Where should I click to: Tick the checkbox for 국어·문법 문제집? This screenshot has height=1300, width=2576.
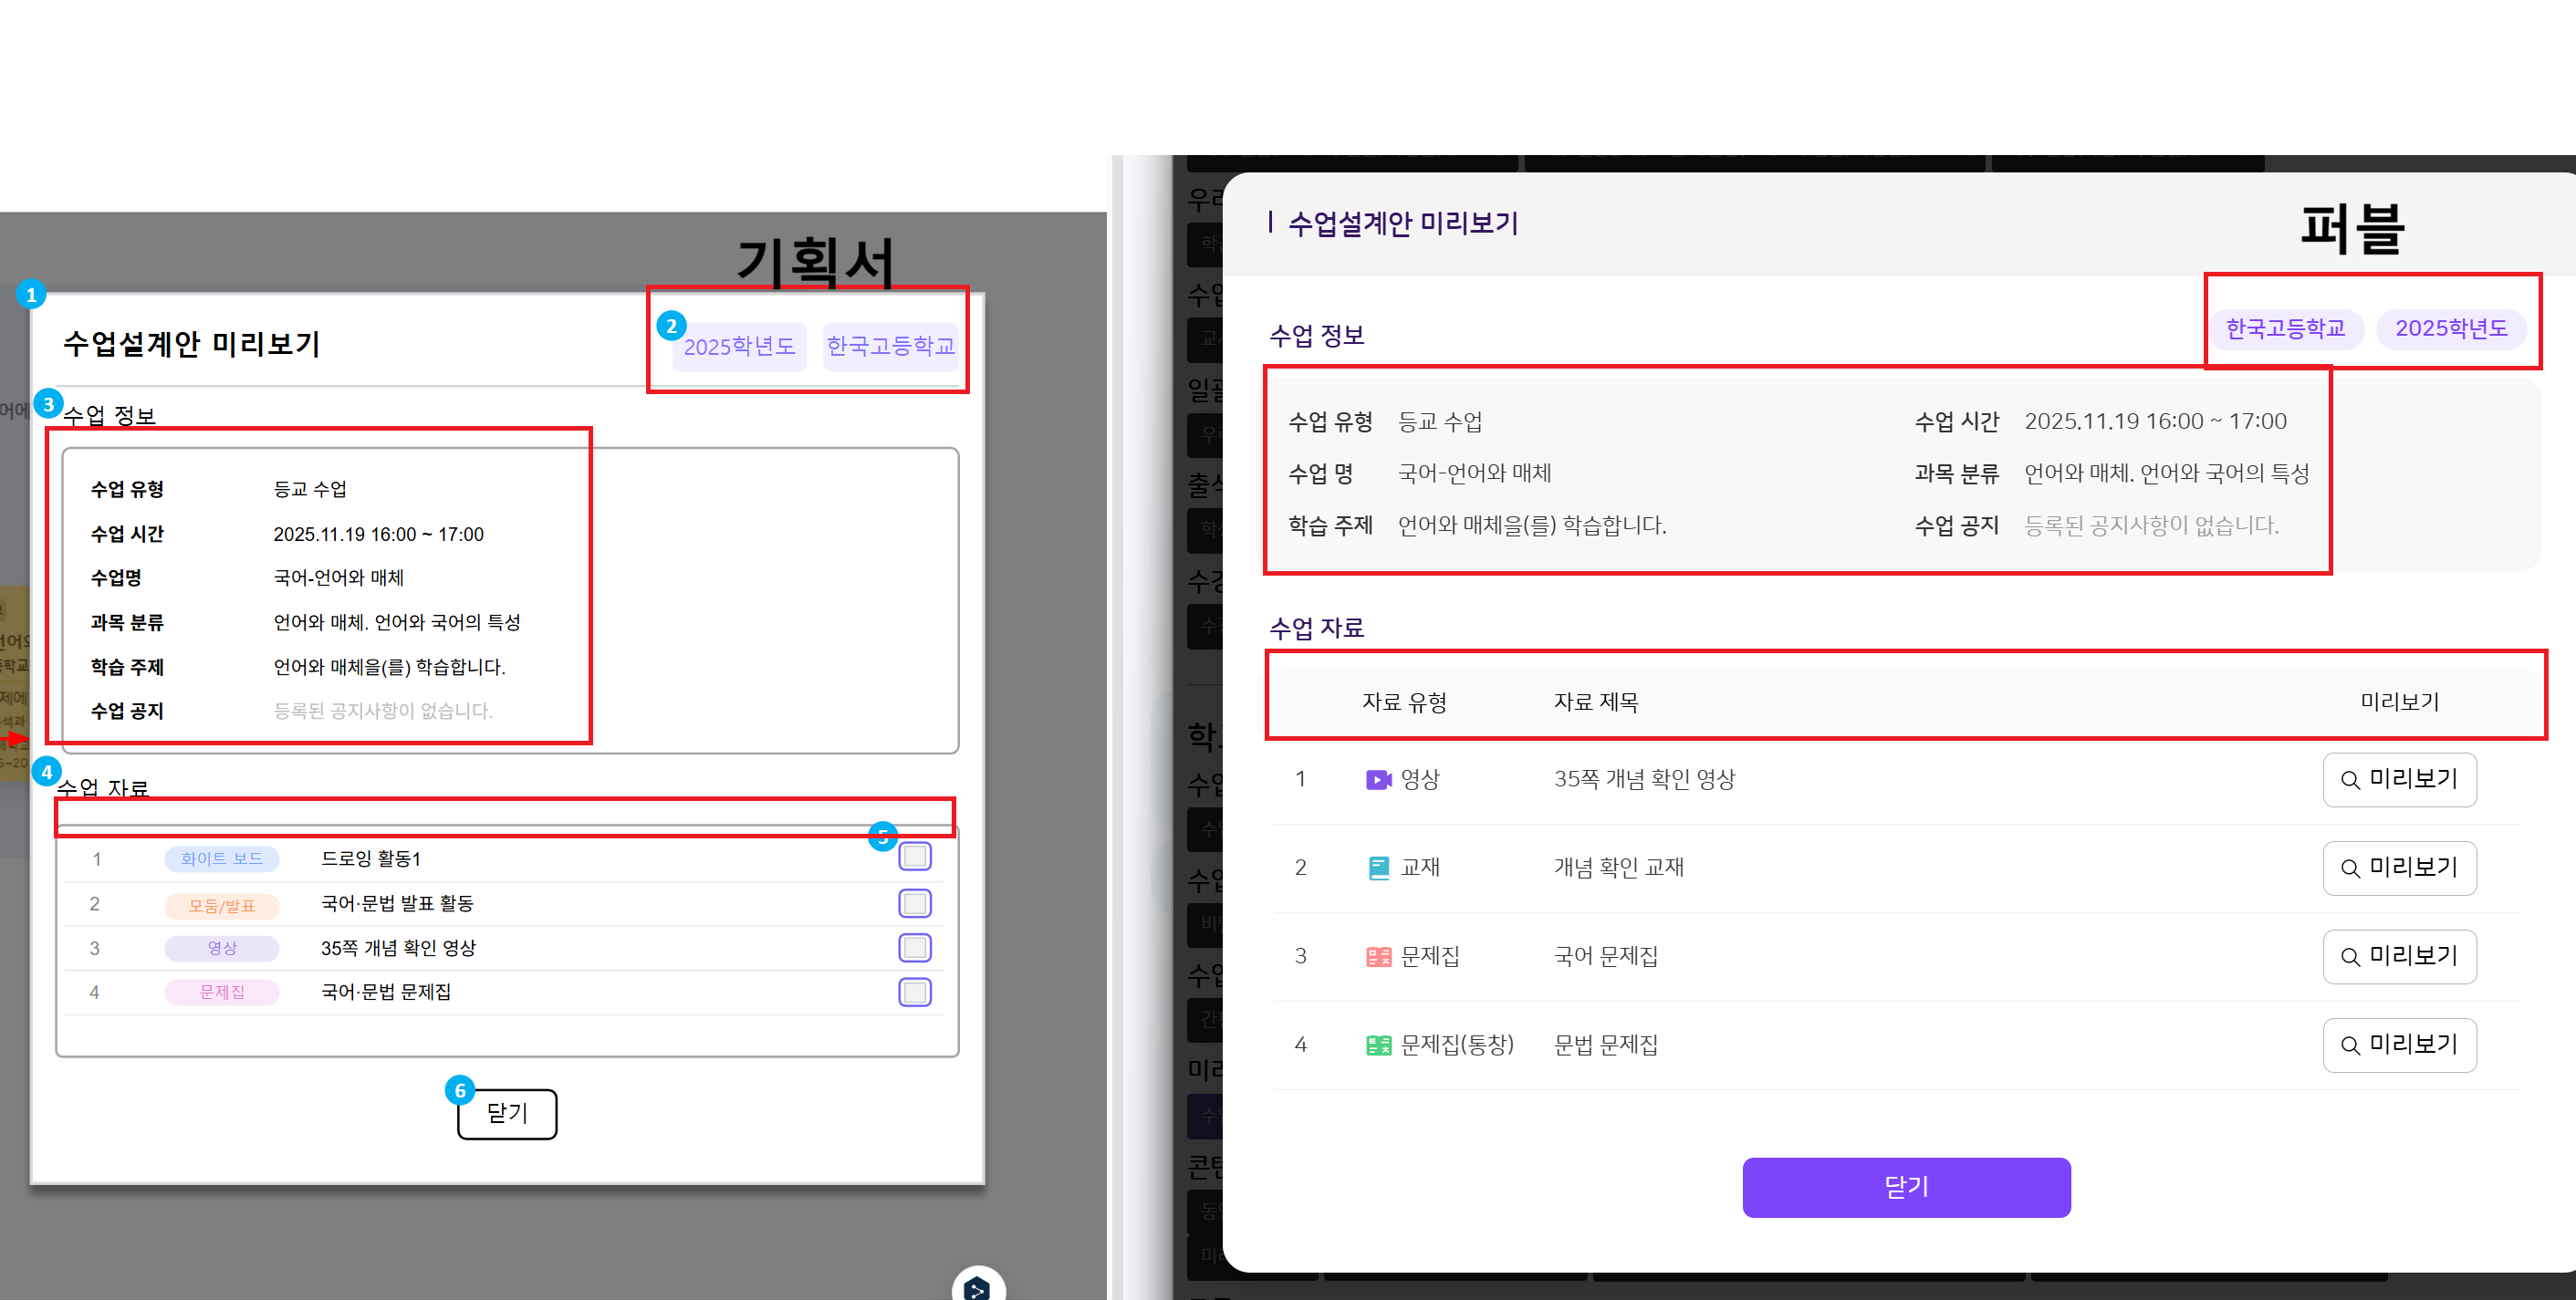pos(914,992)
